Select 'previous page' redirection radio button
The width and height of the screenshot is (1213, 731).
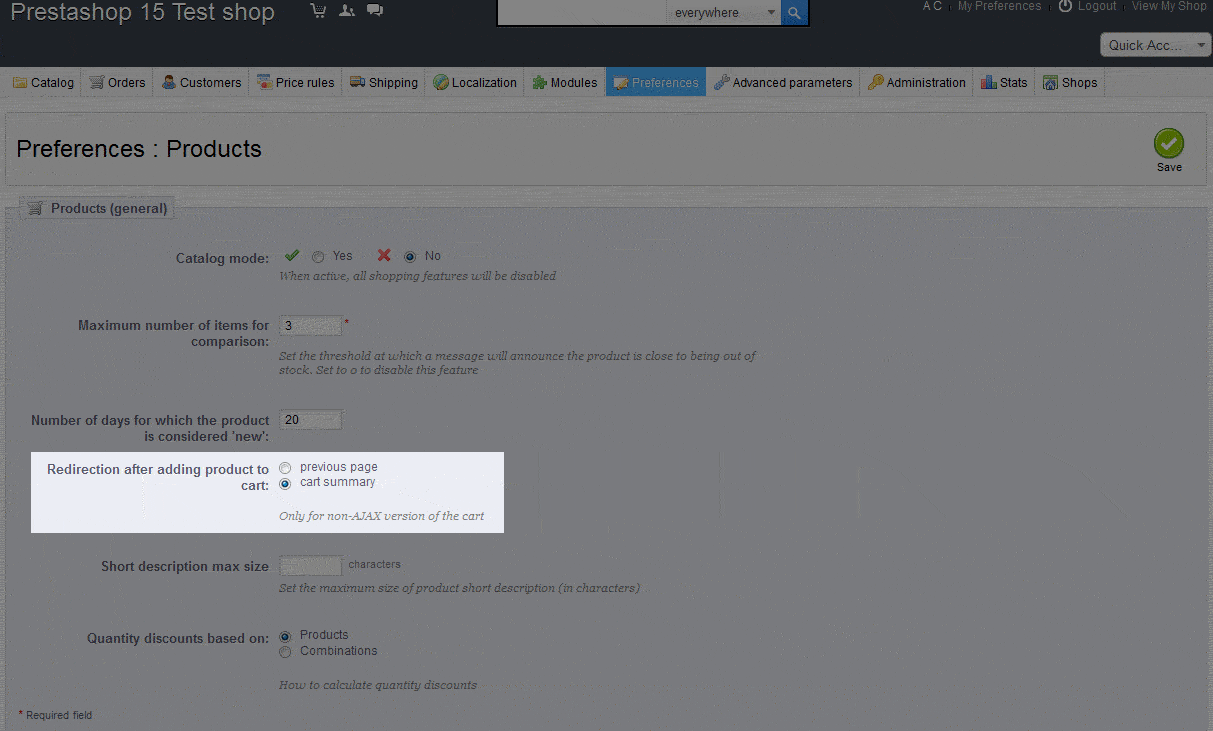pos(286,468)
